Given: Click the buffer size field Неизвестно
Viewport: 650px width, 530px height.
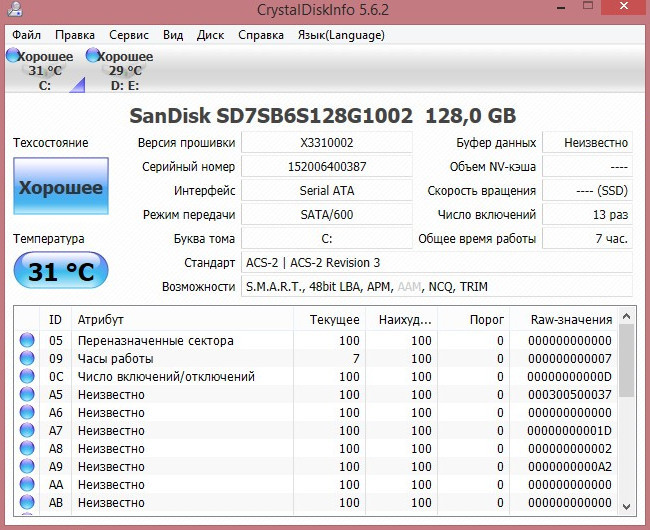Looking at the screenshot, I should coord(587,143).
